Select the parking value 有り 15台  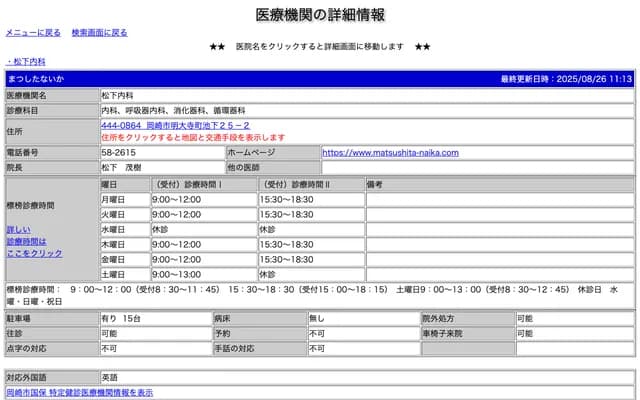click(121, 318)
